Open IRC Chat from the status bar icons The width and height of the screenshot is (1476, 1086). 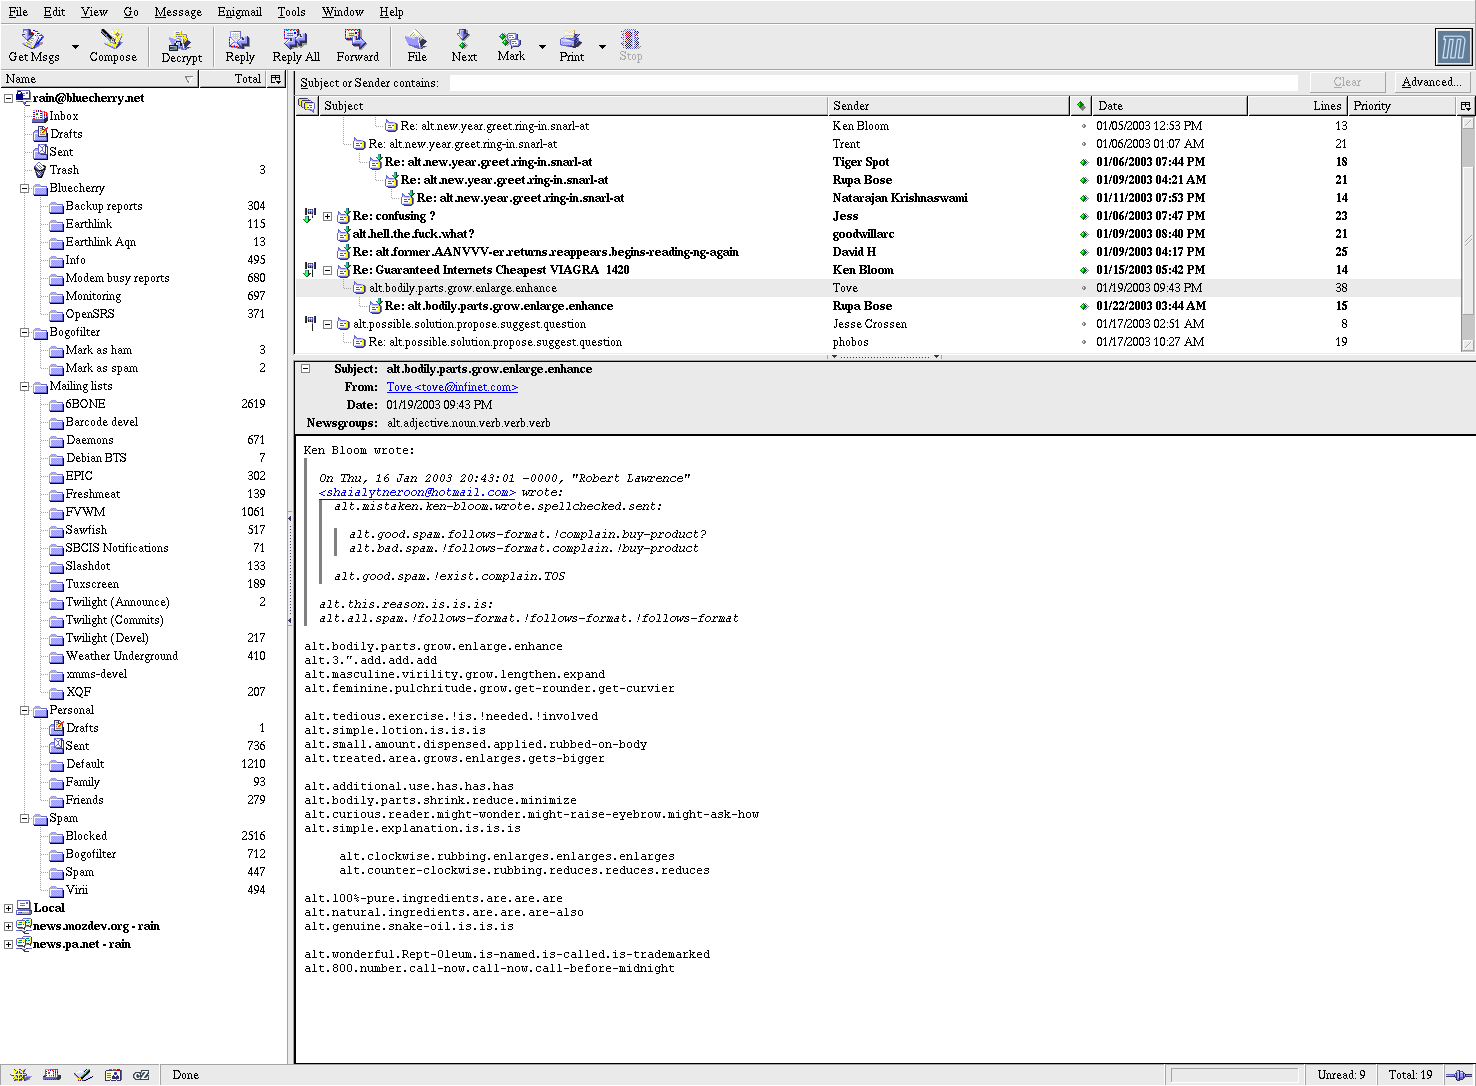[x=141, y=1075]
